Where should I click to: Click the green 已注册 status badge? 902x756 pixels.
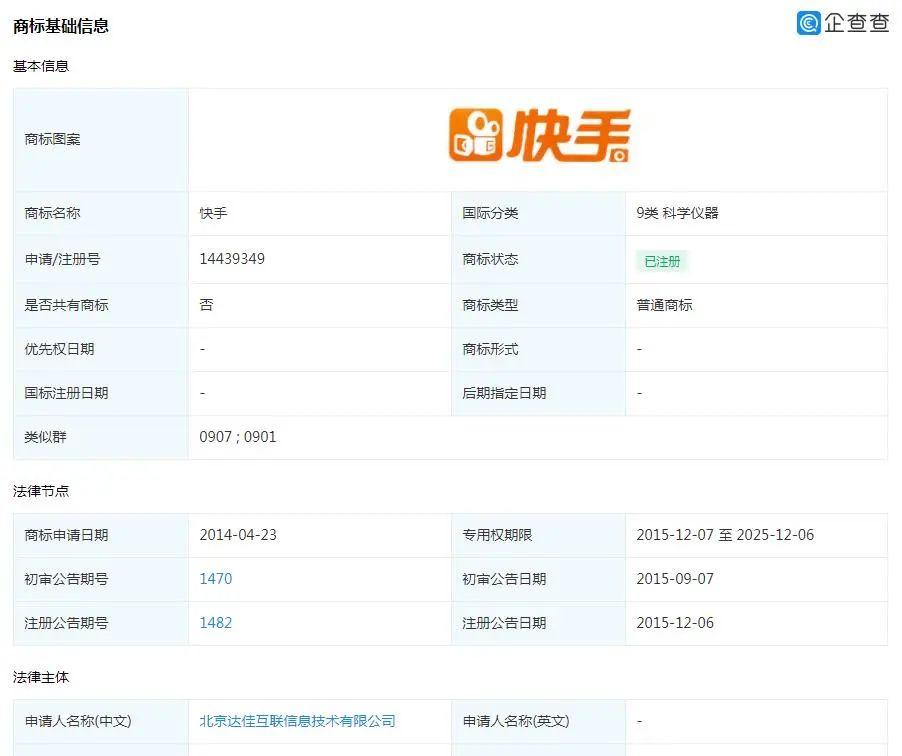662,260
